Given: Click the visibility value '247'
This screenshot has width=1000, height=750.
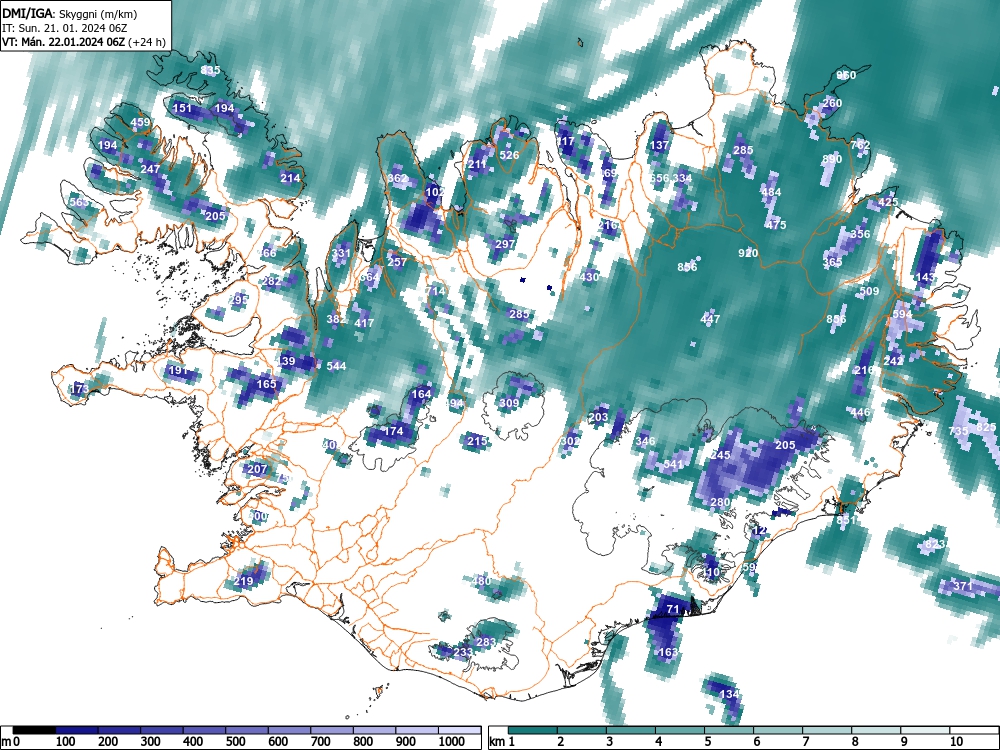Looking at the screenshot, I should (x=150, y=169).
